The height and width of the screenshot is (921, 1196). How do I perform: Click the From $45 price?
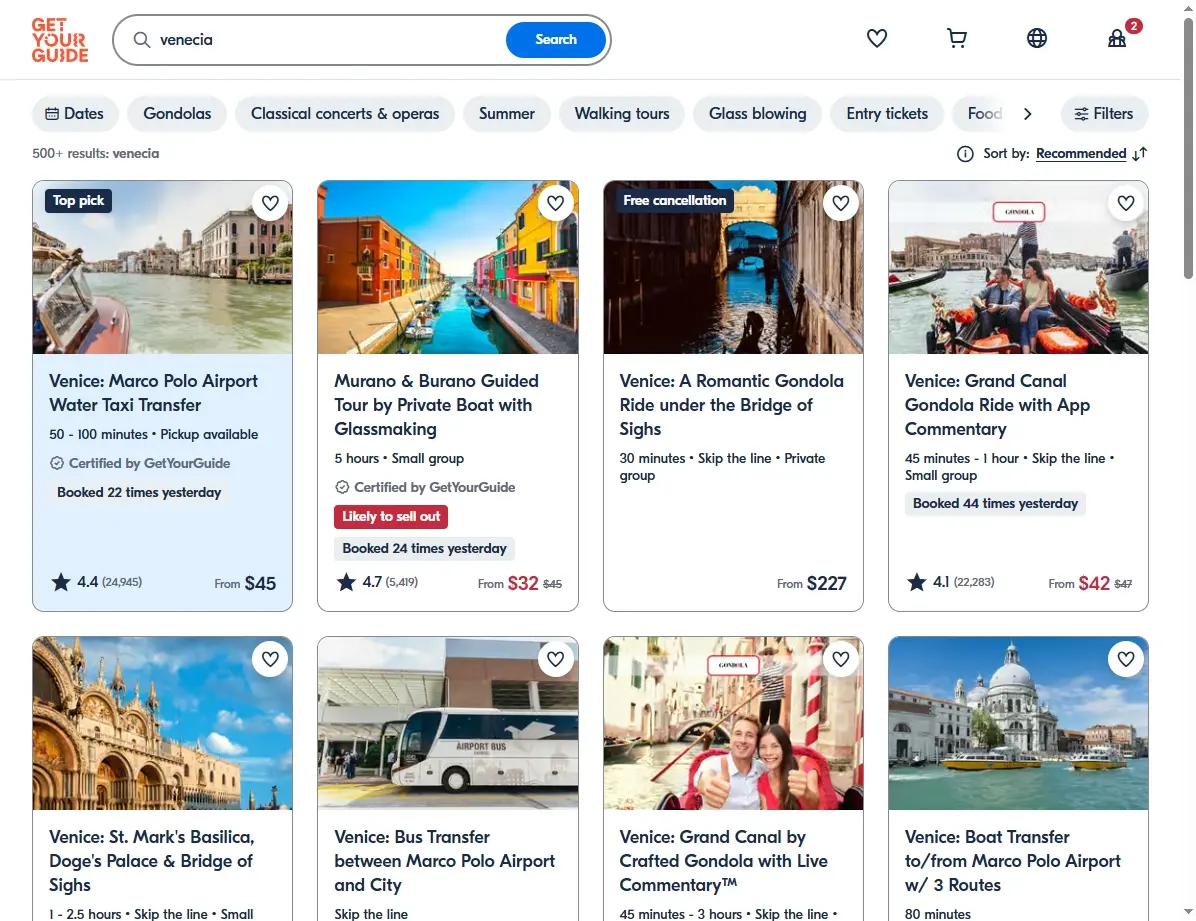(245, 583)
